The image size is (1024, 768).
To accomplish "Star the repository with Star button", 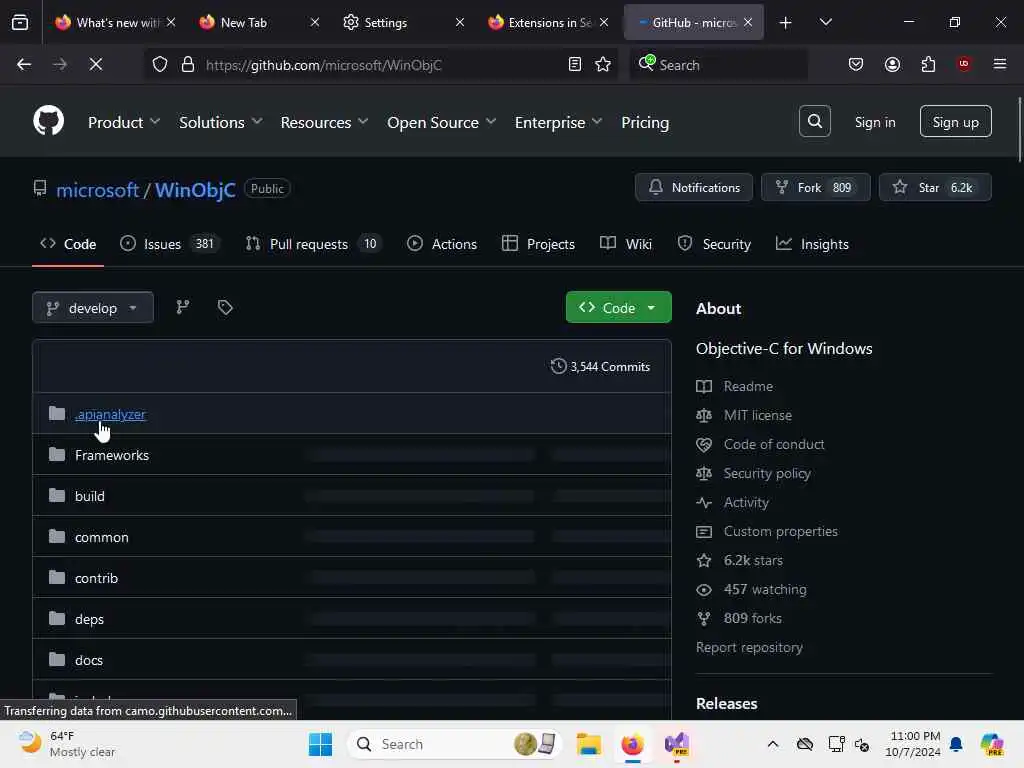I will click(935, 187).
